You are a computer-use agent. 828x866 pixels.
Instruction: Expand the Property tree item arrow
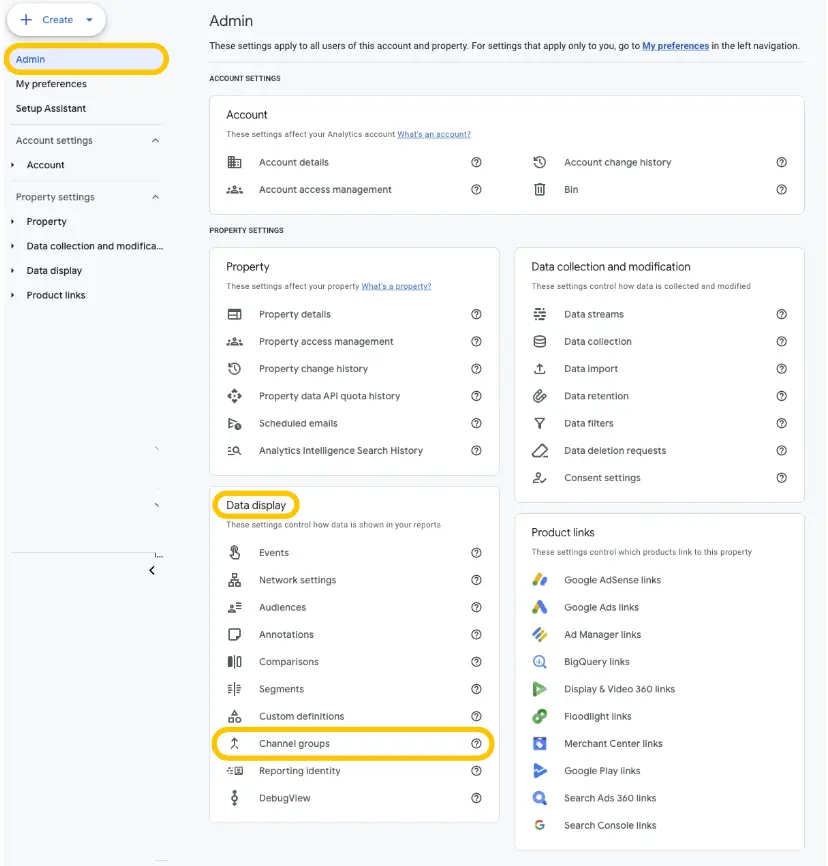[13, 221]
